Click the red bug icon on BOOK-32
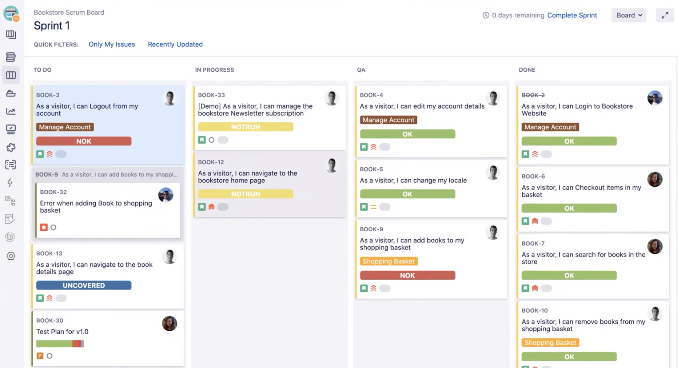The image size is (678, 368). click(x=44, y=227)
